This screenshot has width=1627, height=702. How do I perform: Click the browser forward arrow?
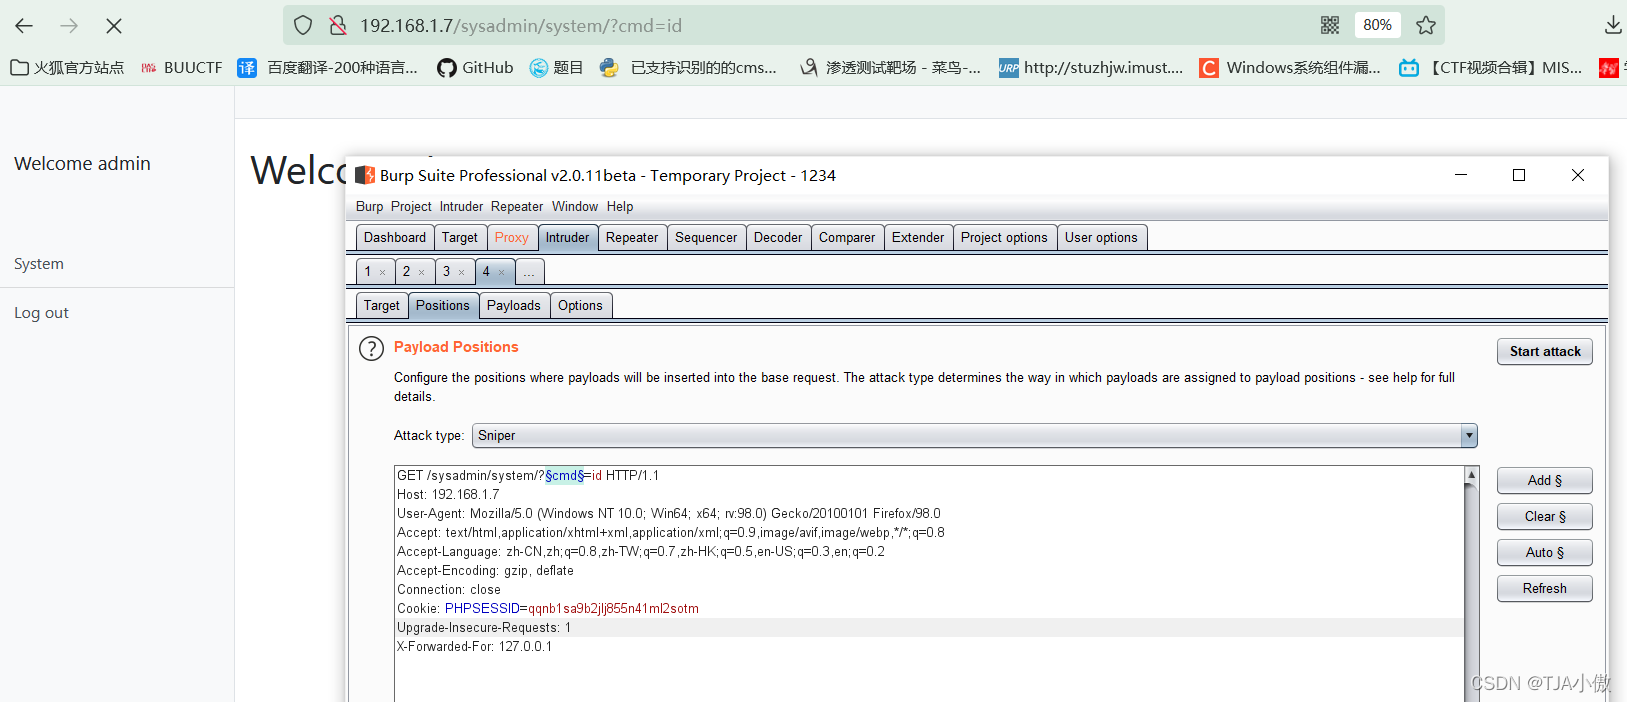coord(69,26)
